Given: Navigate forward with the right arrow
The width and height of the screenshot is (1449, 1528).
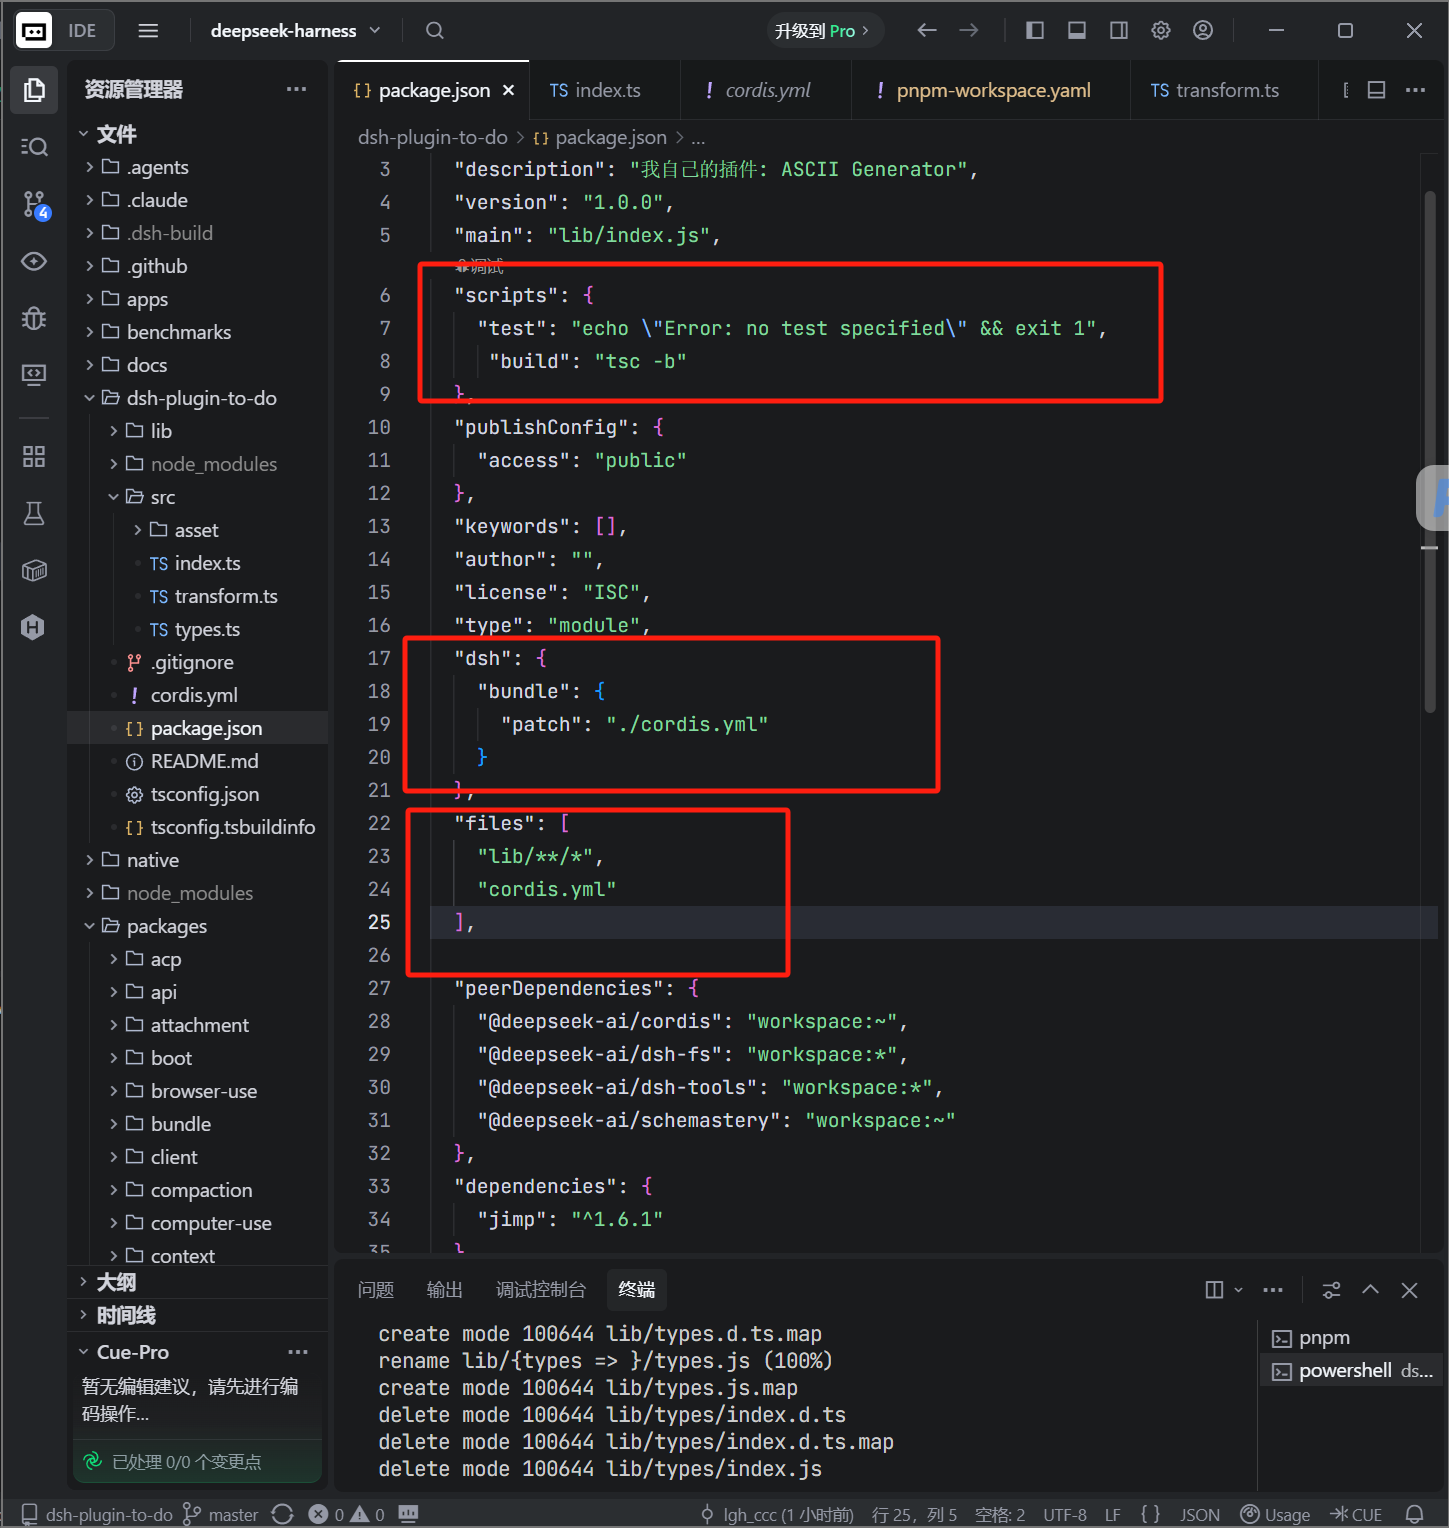Looking at the screenshot, I should coord(969,31).
